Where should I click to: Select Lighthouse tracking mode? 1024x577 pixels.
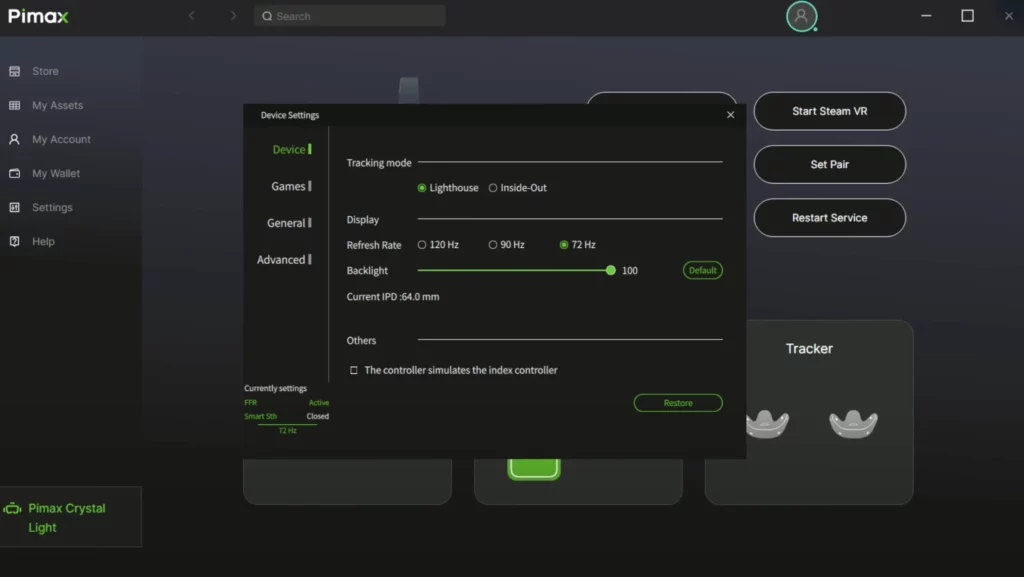(448, 188)
